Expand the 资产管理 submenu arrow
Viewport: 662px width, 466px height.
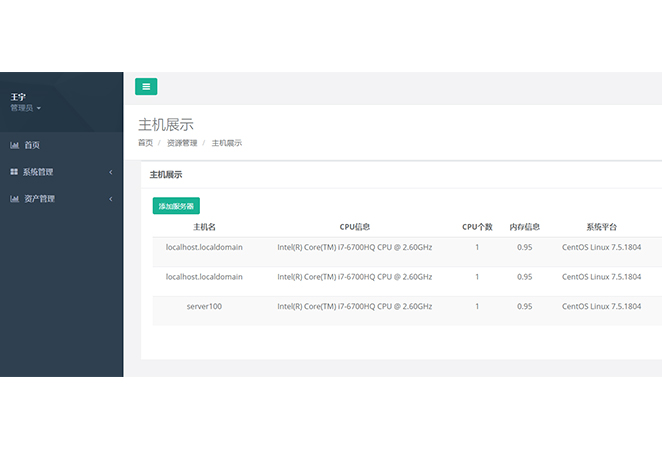coord(110,199)
